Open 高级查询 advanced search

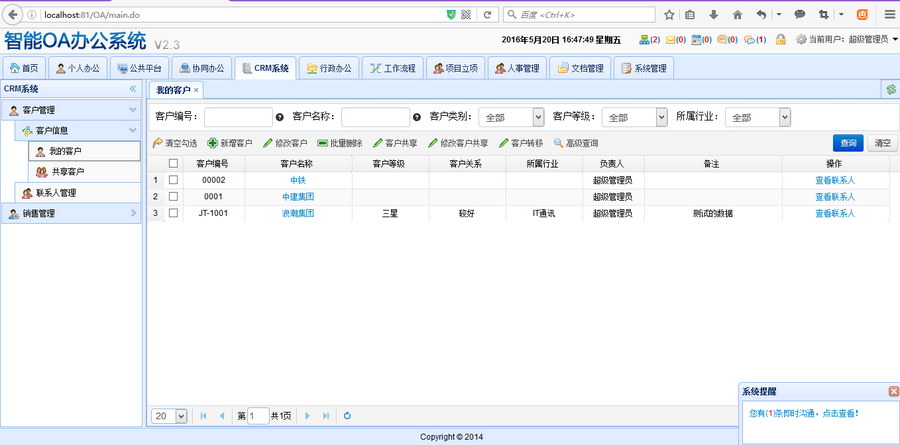pos(576,143)
